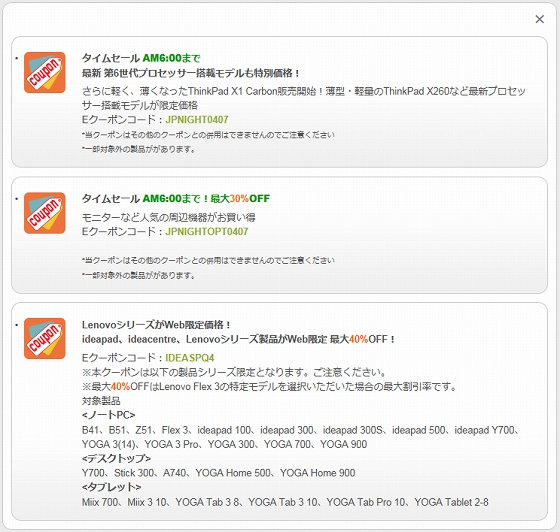This screenshot has height=532, width=560.
Task: Click the <ノートPC> category label
Action: tap(109, 415)
